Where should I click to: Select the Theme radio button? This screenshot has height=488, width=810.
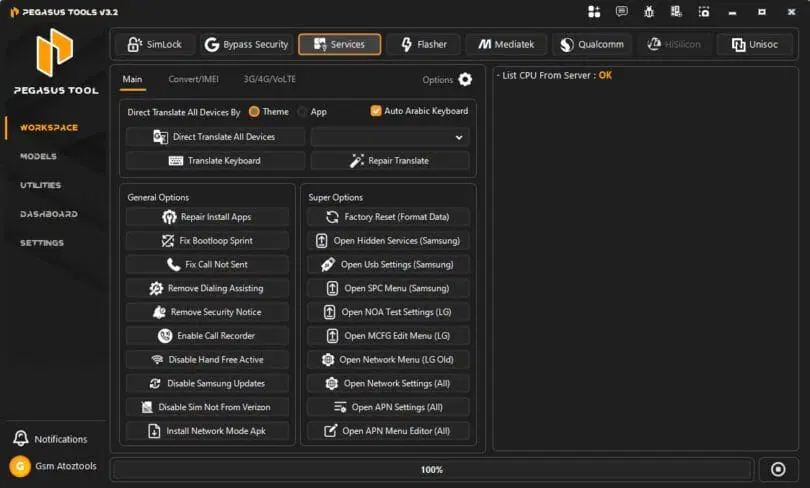coord(254,112)
